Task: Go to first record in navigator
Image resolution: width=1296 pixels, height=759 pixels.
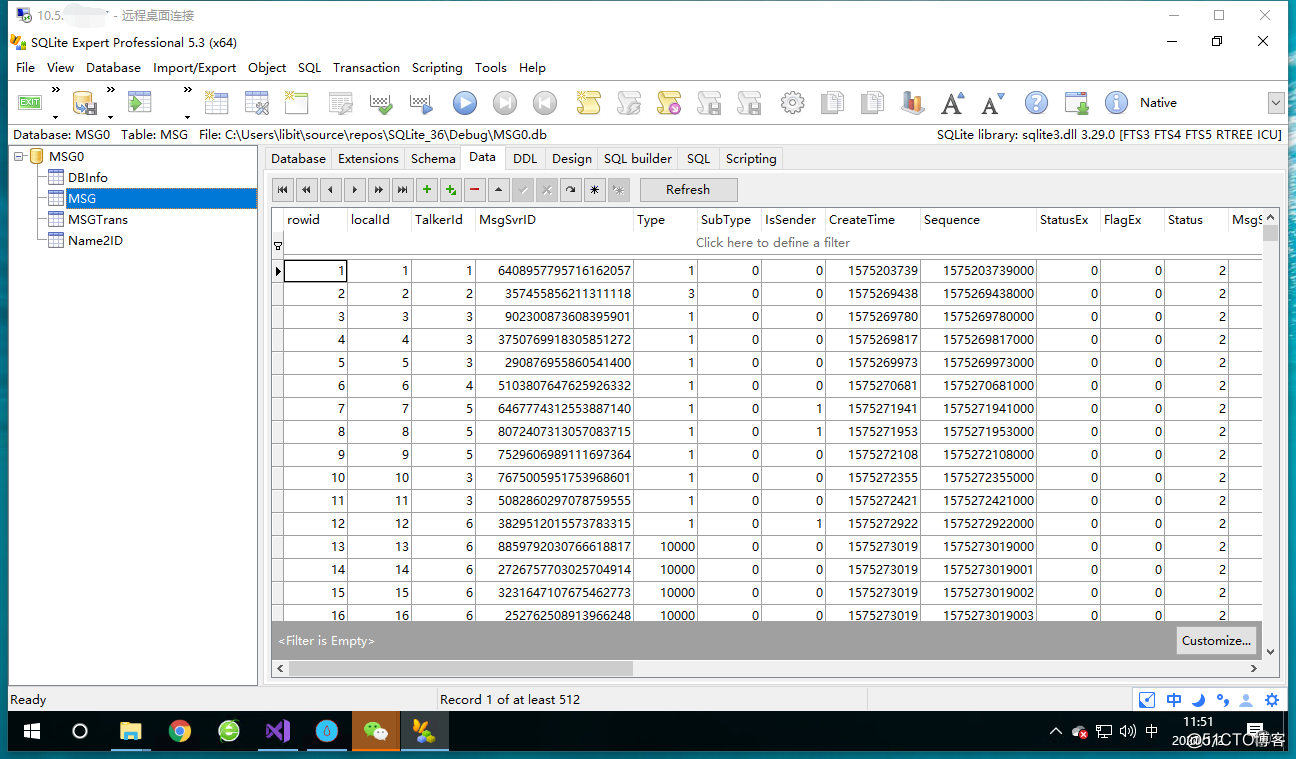Action: (x=283, y=189)
